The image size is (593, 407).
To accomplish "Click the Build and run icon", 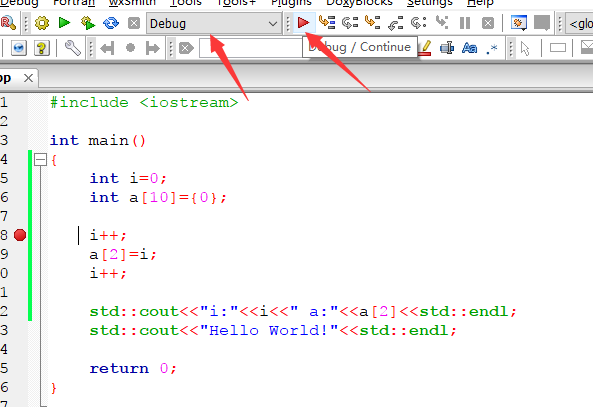I will (88, 23).
